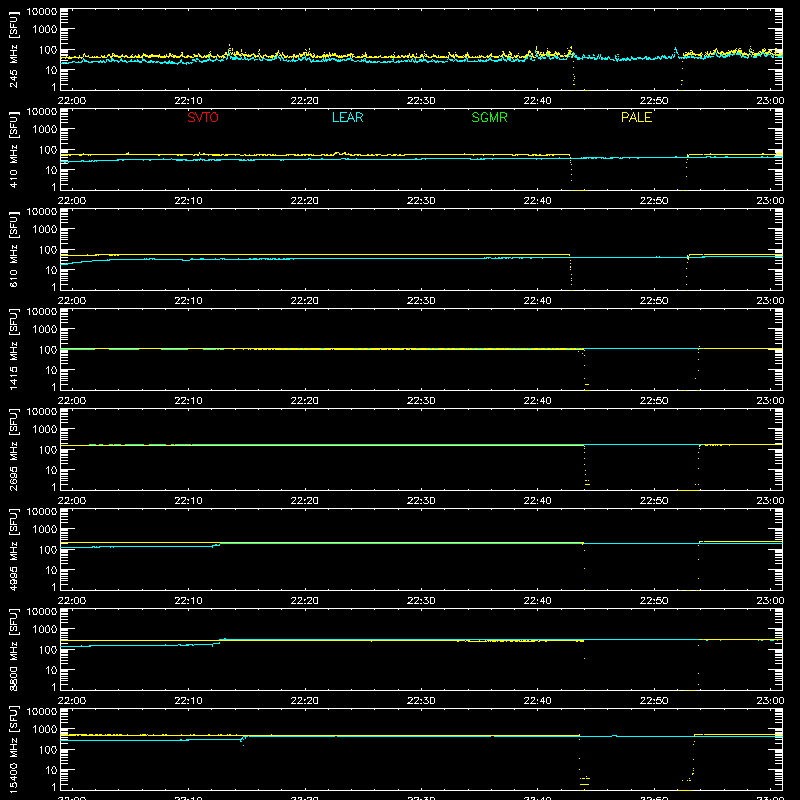Click the 10 tick on the 1415 MHz axis
Viewport: 800px width, 800px height.
(51, 370)
